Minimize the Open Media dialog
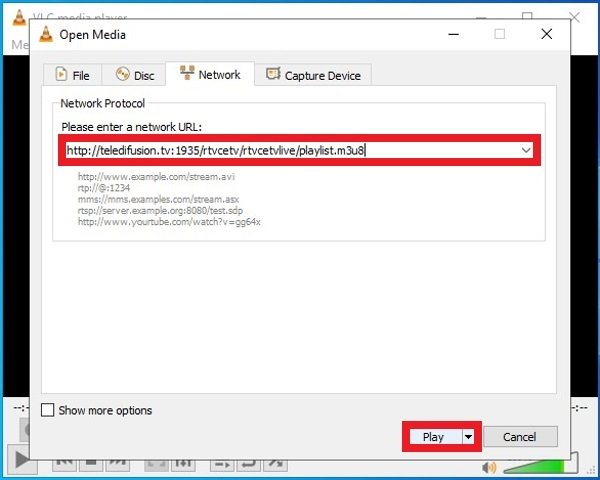Screen dimensions: 600x480 coord(454,34)
